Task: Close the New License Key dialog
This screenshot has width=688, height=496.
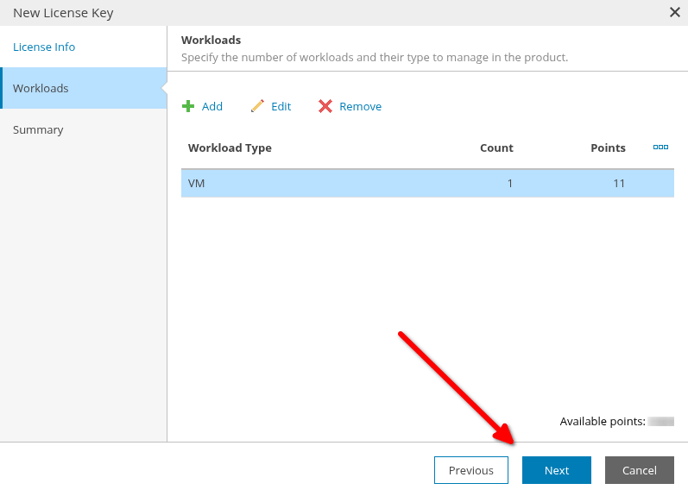Action: click(x=674, y=12)
